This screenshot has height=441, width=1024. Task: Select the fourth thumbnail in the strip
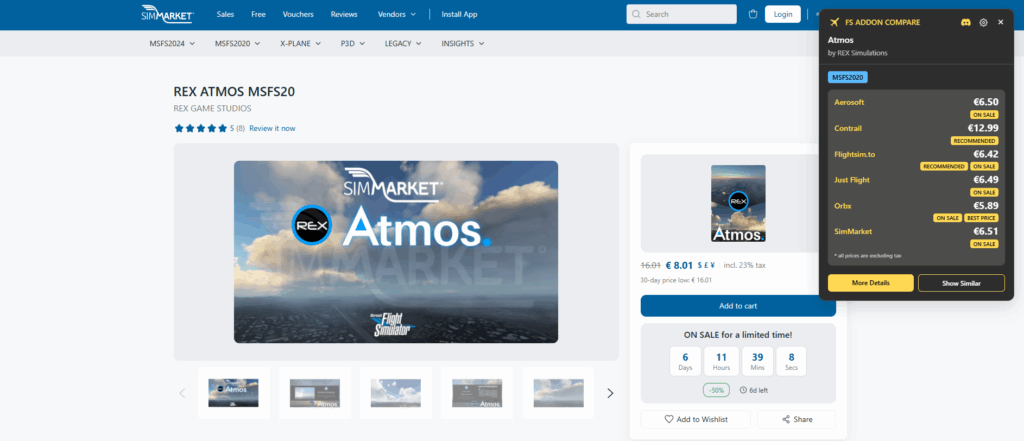pyautogui.click(x=477, y=393)
